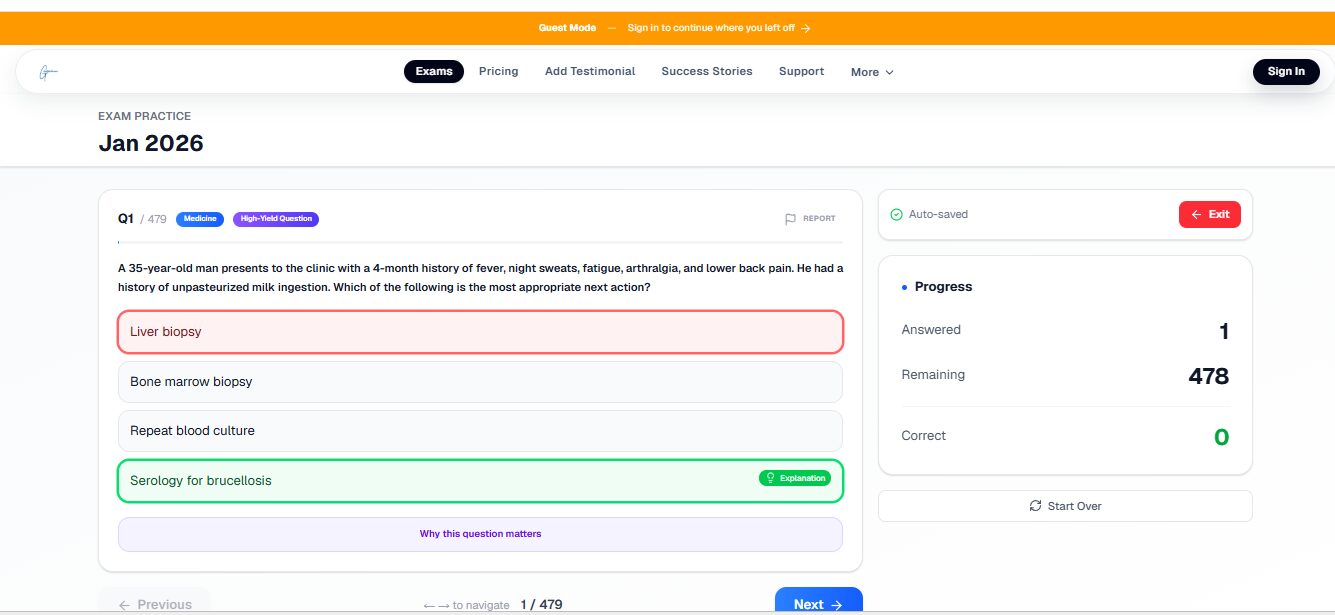Click the lightbulb Explanation badge
The width and height of the screenshot is (1335, 615).
(x=795, y=478)
